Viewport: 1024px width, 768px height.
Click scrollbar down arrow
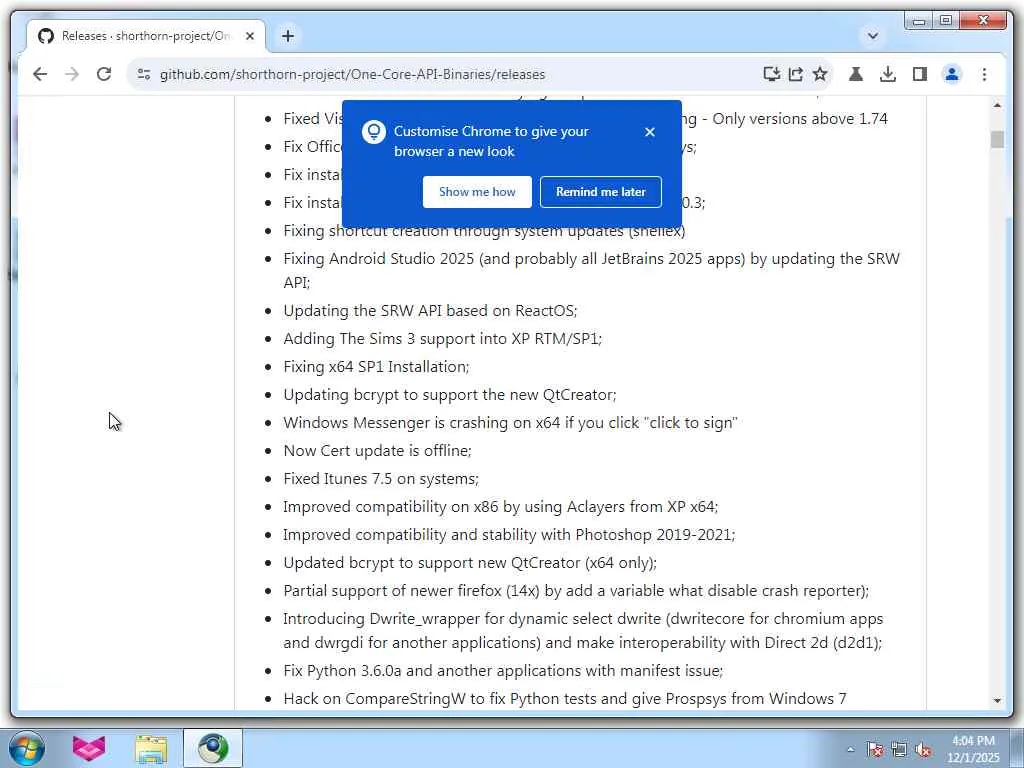(997, 701)
